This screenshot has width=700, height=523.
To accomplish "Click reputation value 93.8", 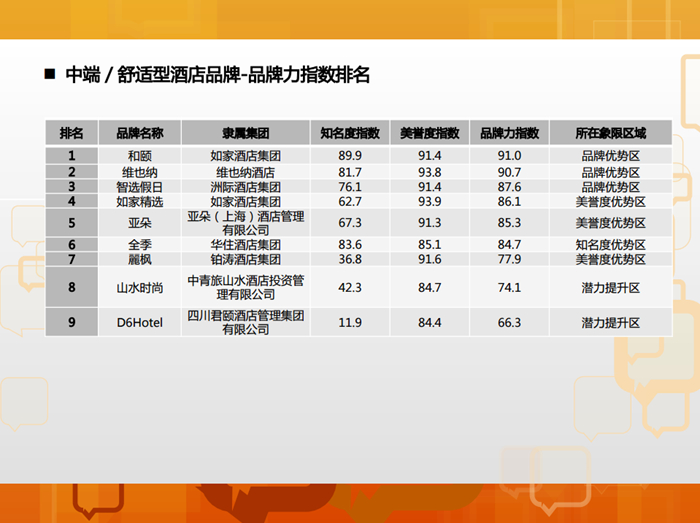I will (x=429, y=172).
